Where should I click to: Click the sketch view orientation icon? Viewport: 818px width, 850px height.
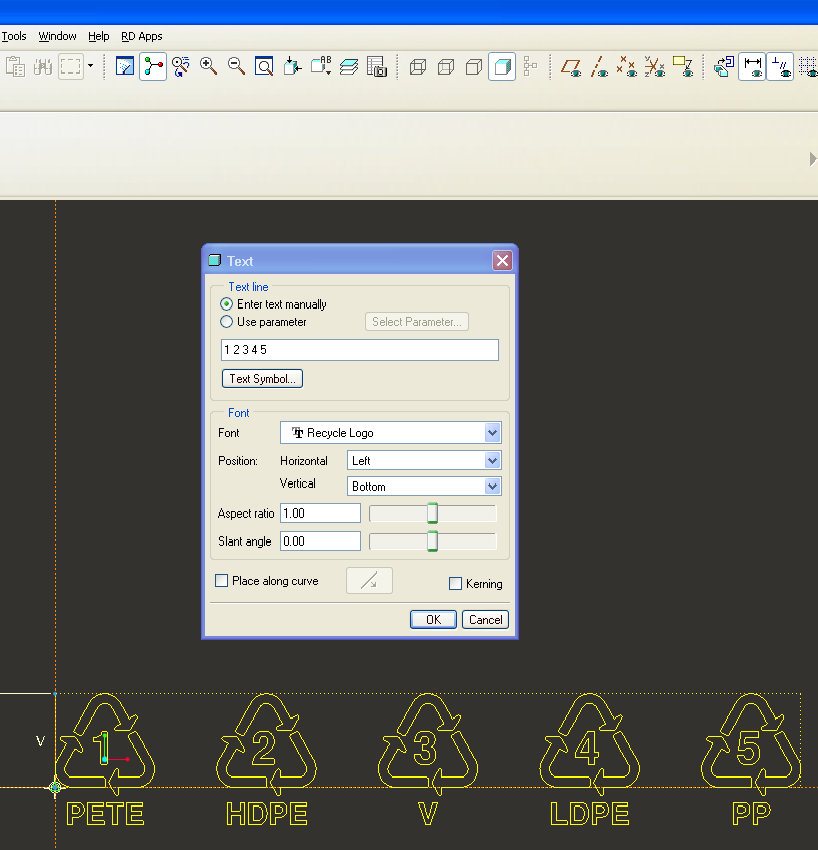[x=724, y=67]
